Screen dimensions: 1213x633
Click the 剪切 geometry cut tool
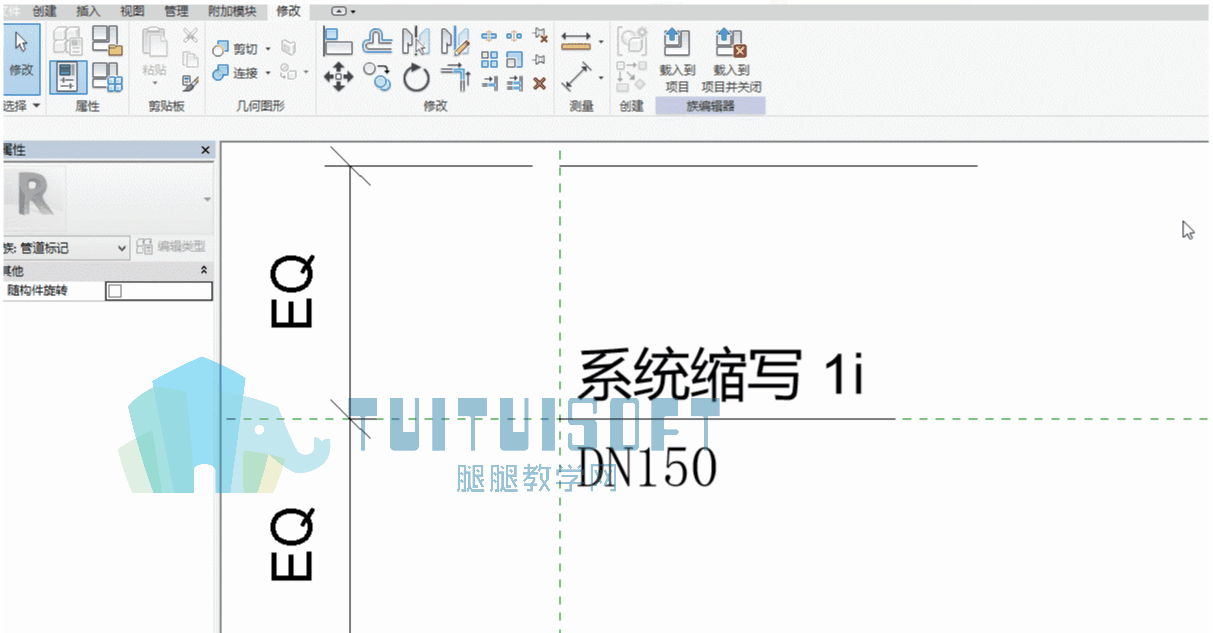(x=235, y=49)
